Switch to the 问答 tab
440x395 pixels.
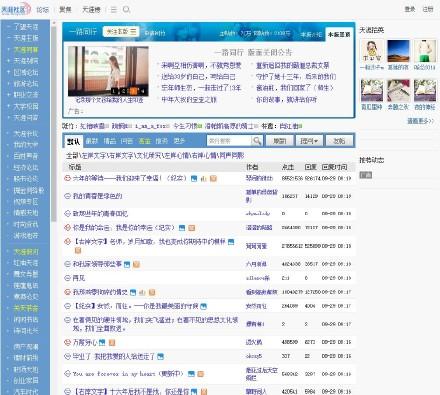coord(127,141)
